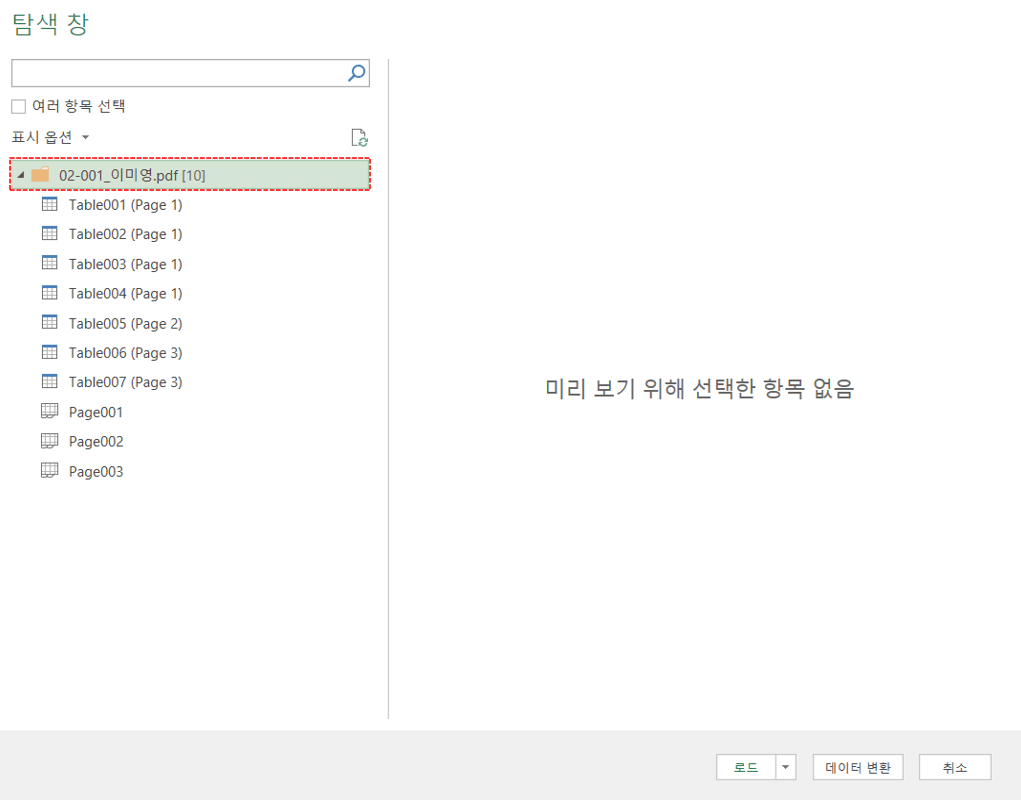This screenshot has width=1021, height=800.
Task: Click the Table007 (Page 3) table icon
Action: [51, 381]
